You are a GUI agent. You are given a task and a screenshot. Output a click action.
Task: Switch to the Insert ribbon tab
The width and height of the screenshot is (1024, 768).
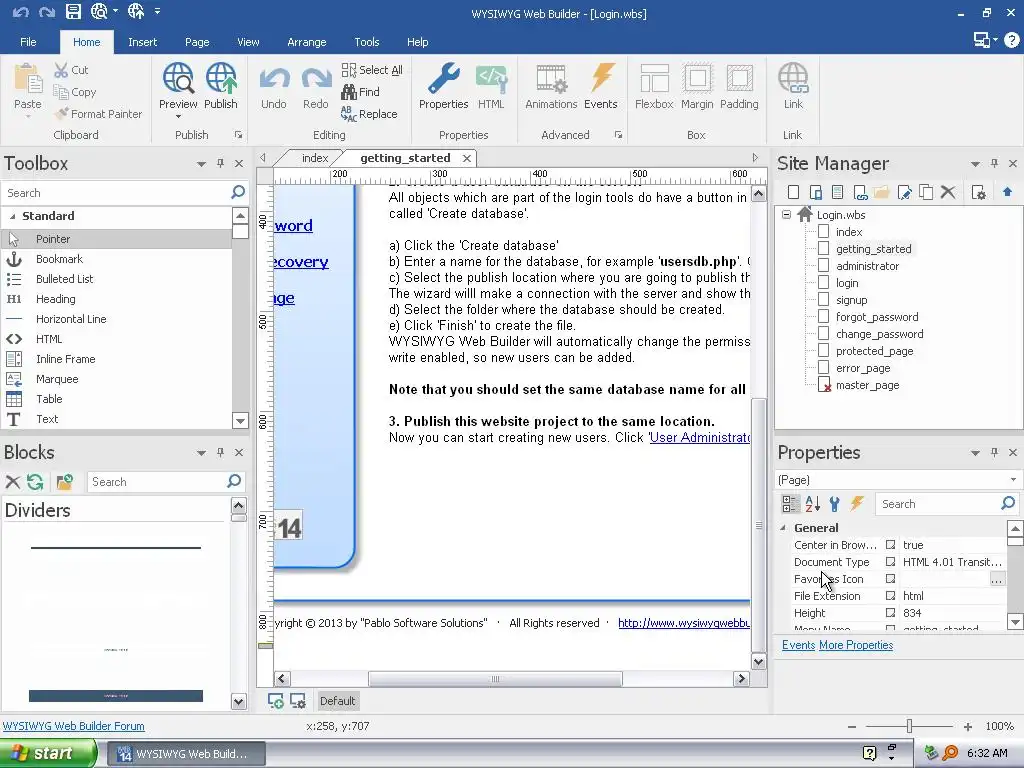142,42
